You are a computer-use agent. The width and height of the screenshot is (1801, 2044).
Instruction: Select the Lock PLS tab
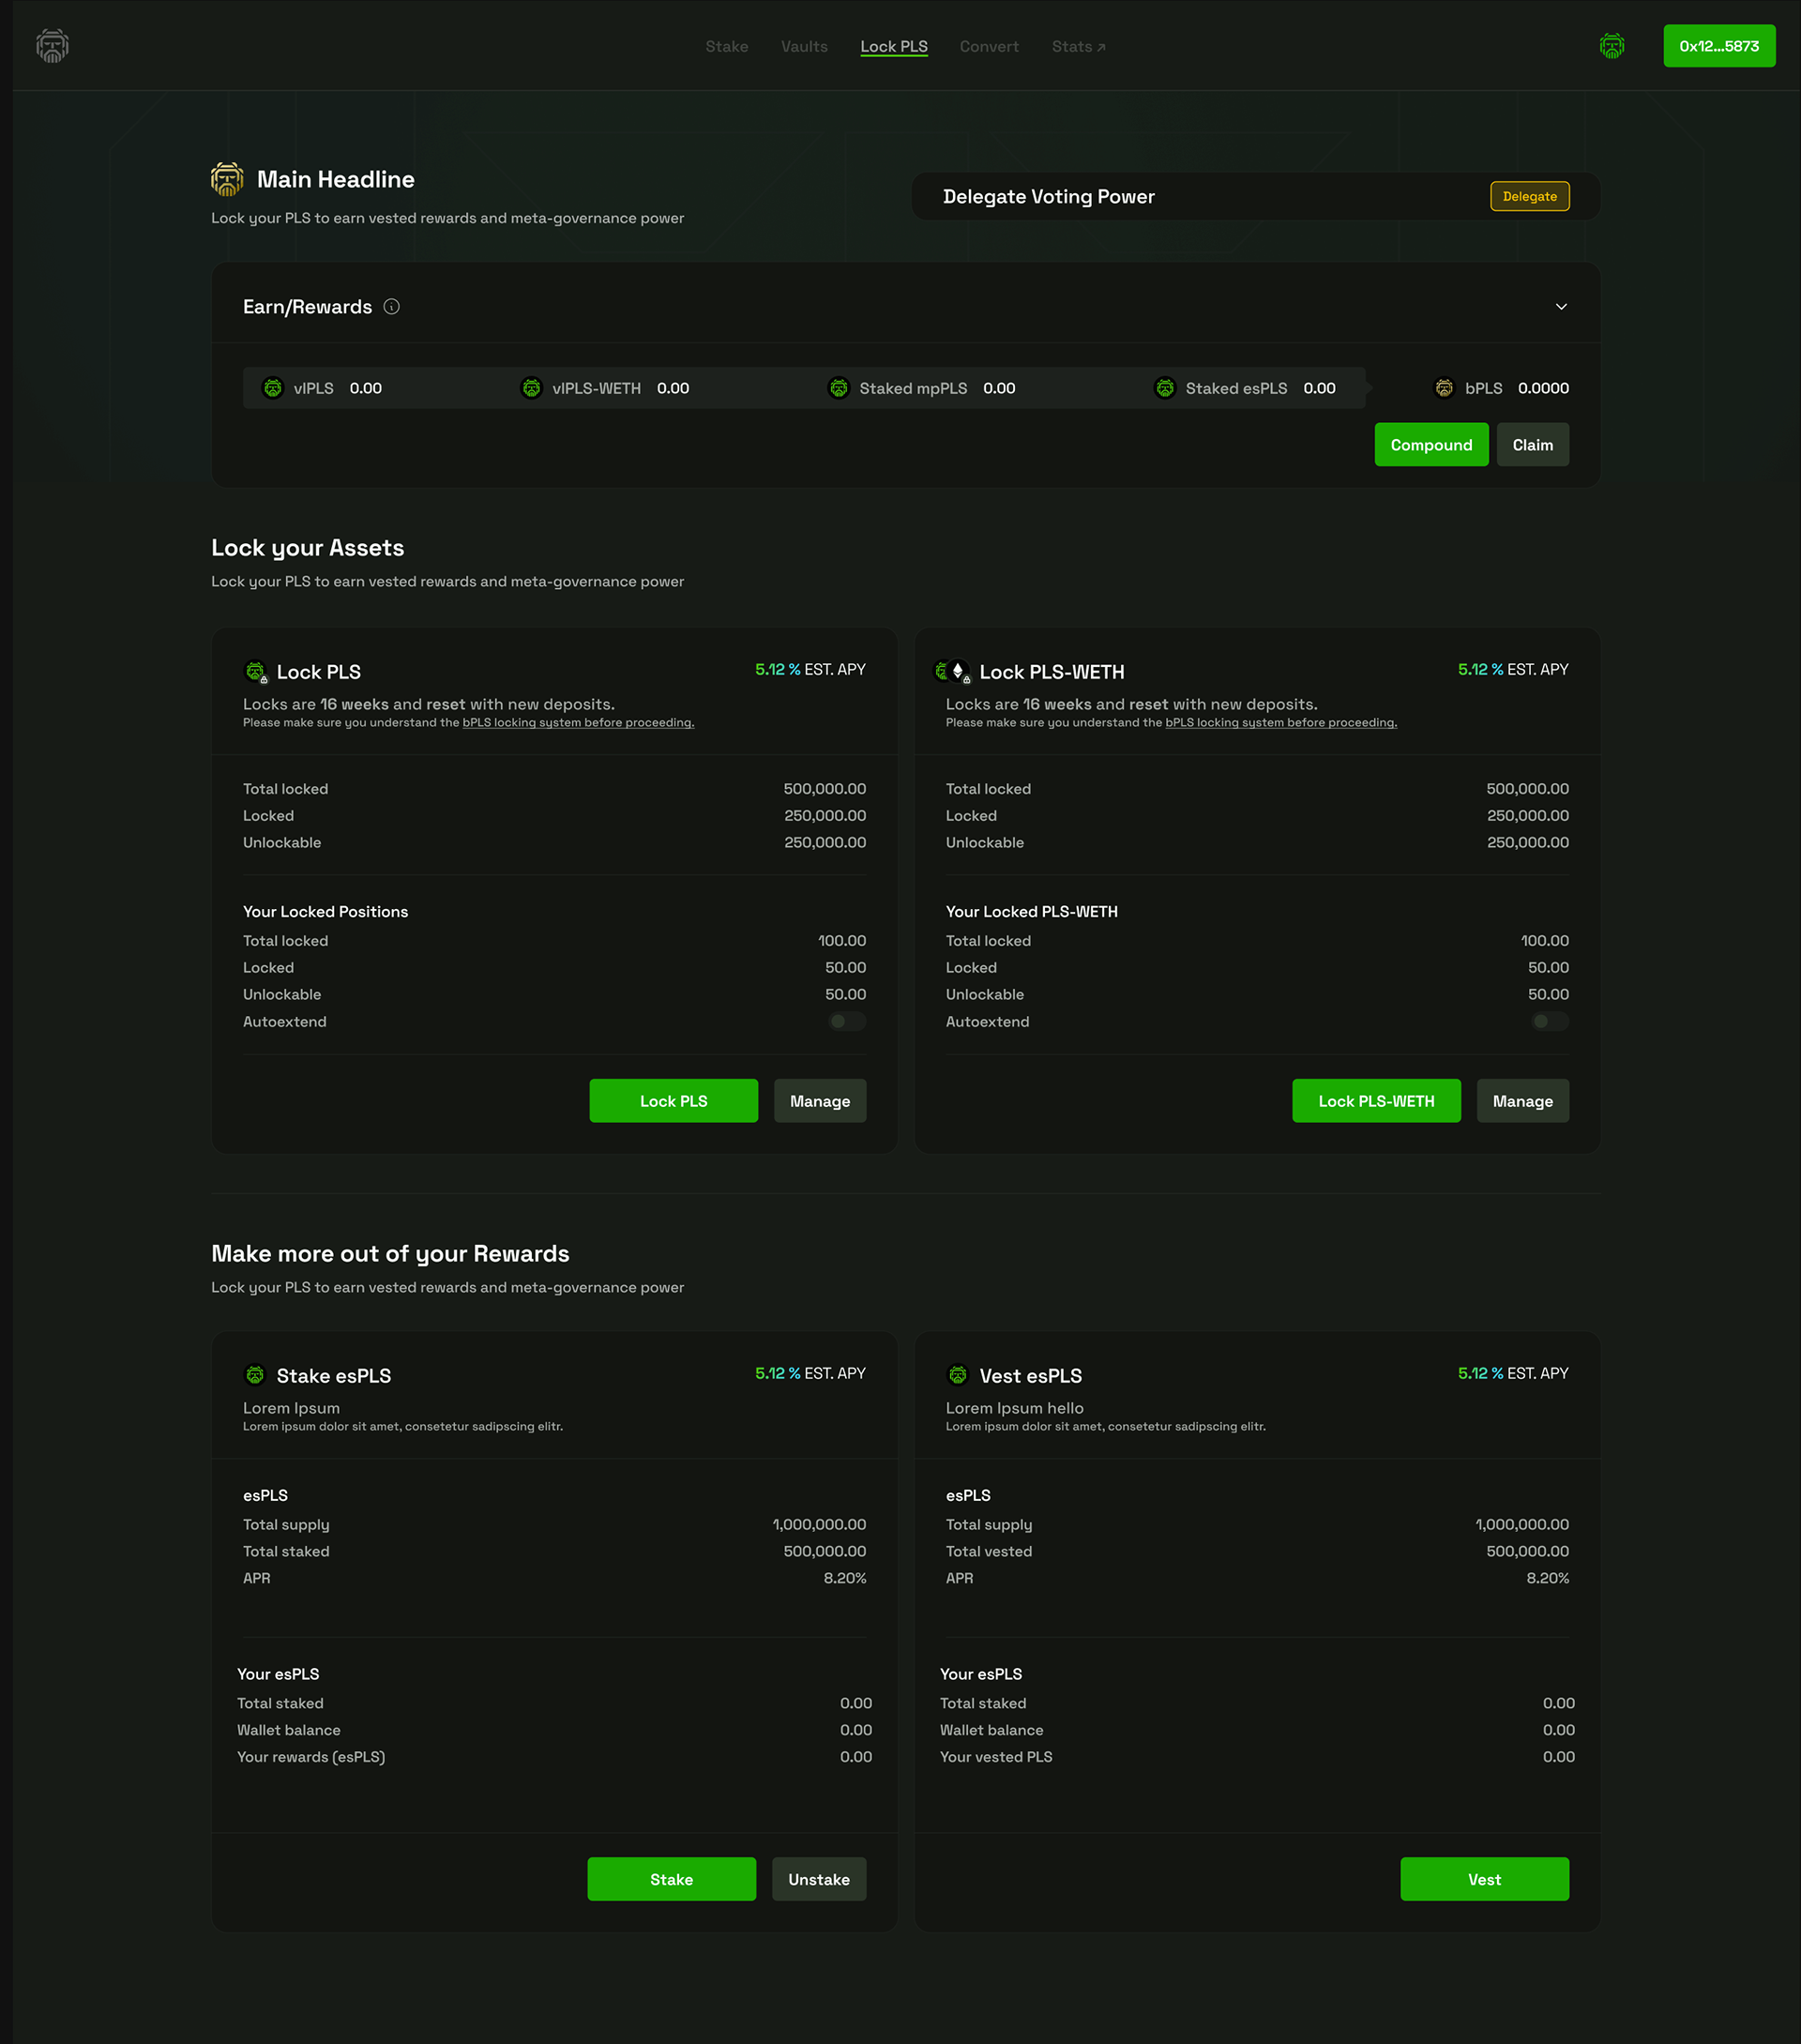click(894, 47)
